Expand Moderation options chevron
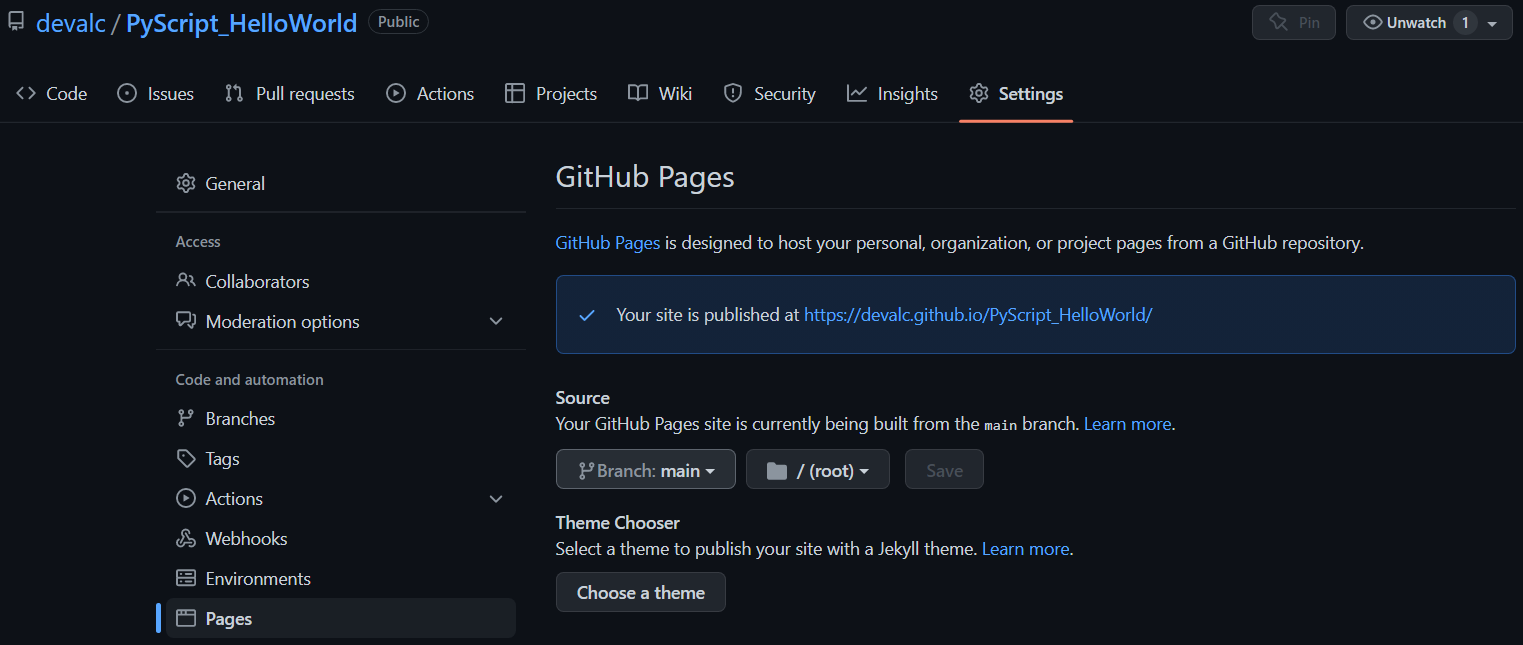1523x645 pixels. coord(496,321)
